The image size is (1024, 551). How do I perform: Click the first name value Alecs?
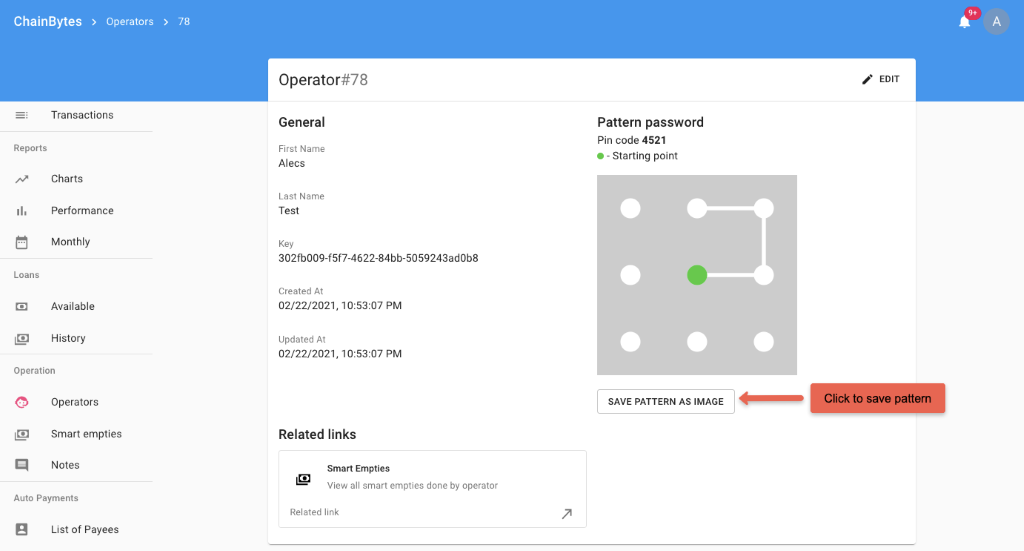[x=291, y=163]
